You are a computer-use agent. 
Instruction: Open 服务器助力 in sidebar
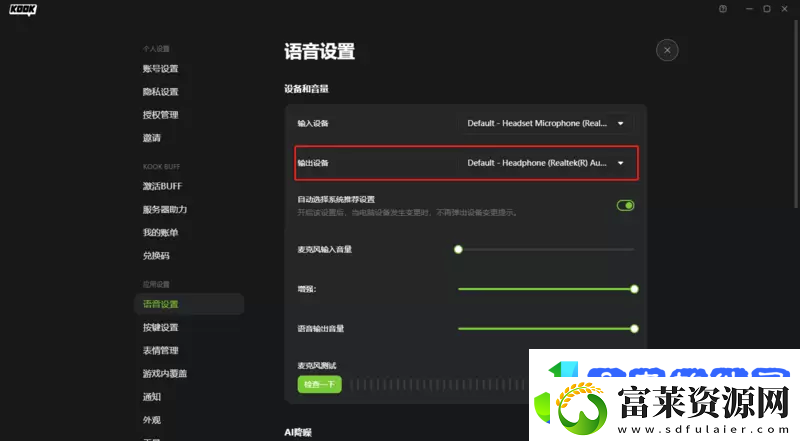coord(165,209)
